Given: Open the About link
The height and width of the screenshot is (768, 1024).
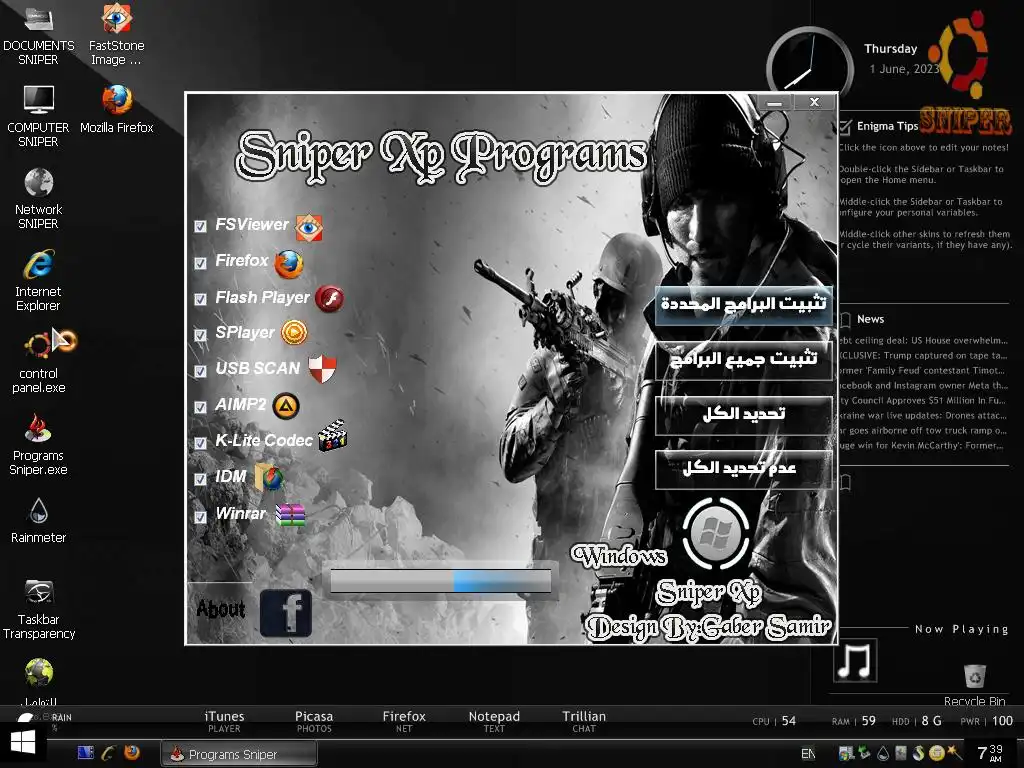Looking at the screenshot, I should pos(221,609).
